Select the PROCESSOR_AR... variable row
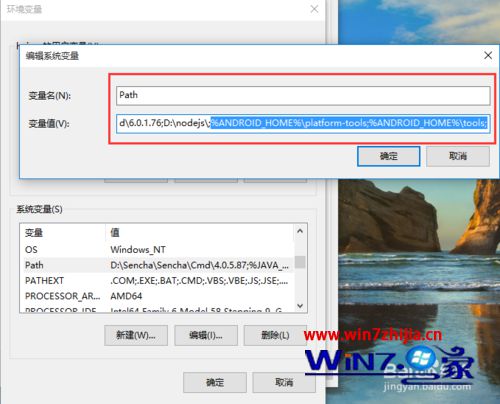Image resolution: width=500 pixels, height=404 pixels. (157, 296)
